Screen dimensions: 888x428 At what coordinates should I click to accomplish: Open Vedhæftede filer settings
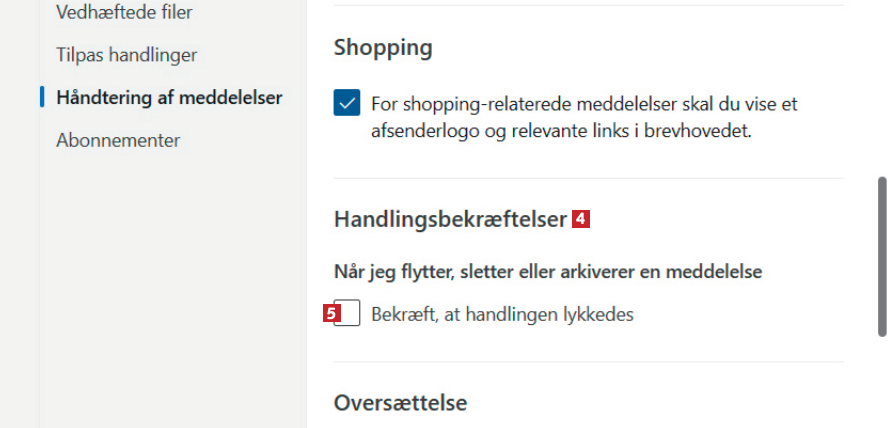124,12
